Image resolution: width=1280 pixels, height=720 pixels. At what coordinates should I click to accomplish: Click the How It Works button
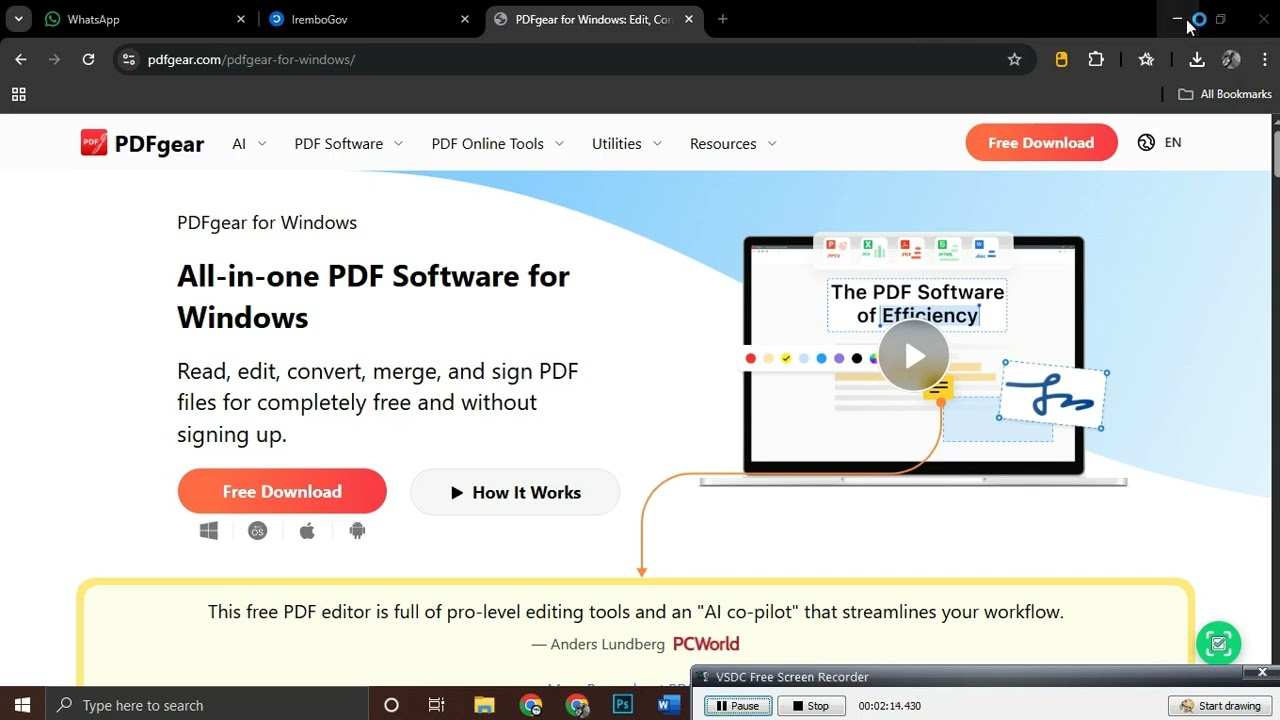coord(515,492)
